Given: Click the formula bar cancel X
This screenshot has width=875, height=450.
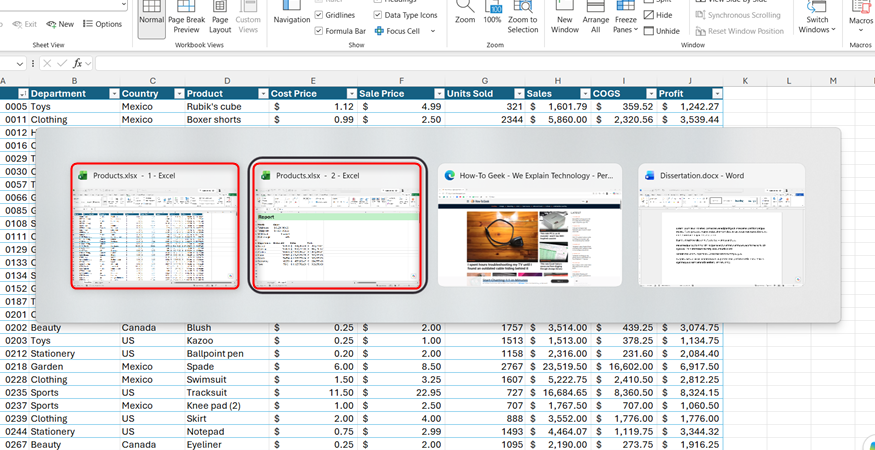Looking at the screenshot, I should tap(47, 64).
